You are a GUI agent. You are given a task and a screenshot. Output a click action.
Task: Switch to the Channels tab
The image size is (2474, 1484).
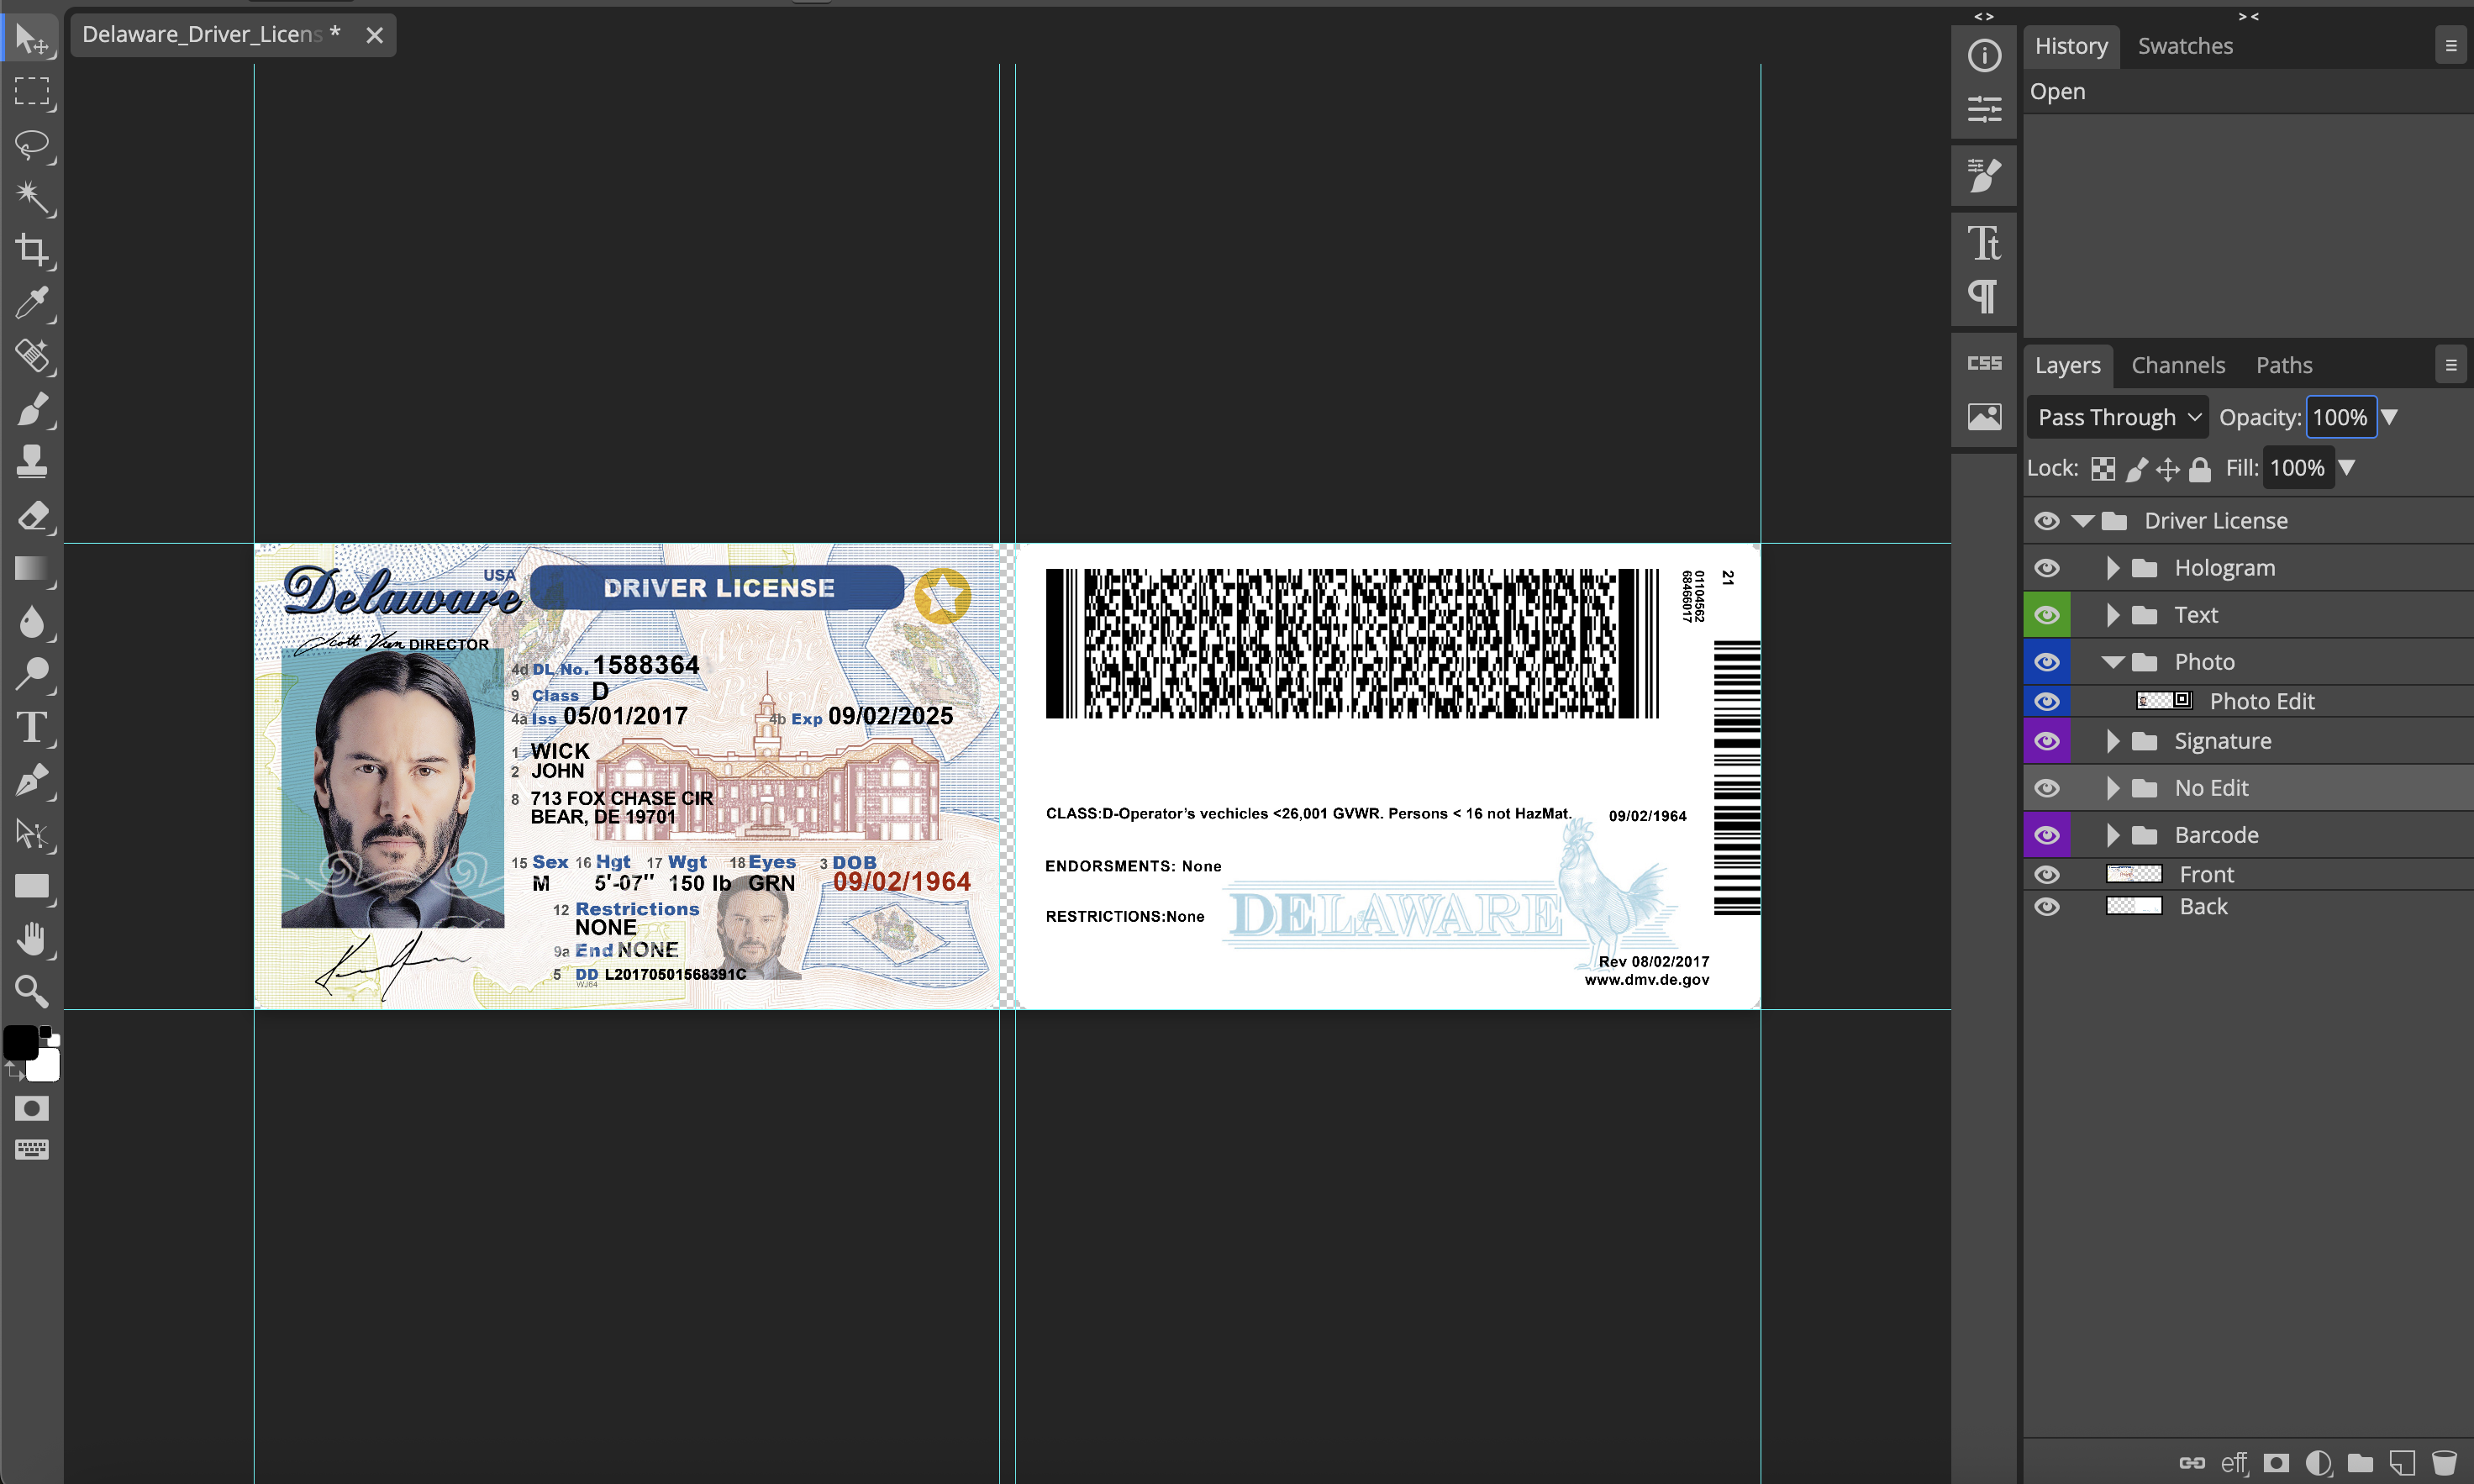2177,365
